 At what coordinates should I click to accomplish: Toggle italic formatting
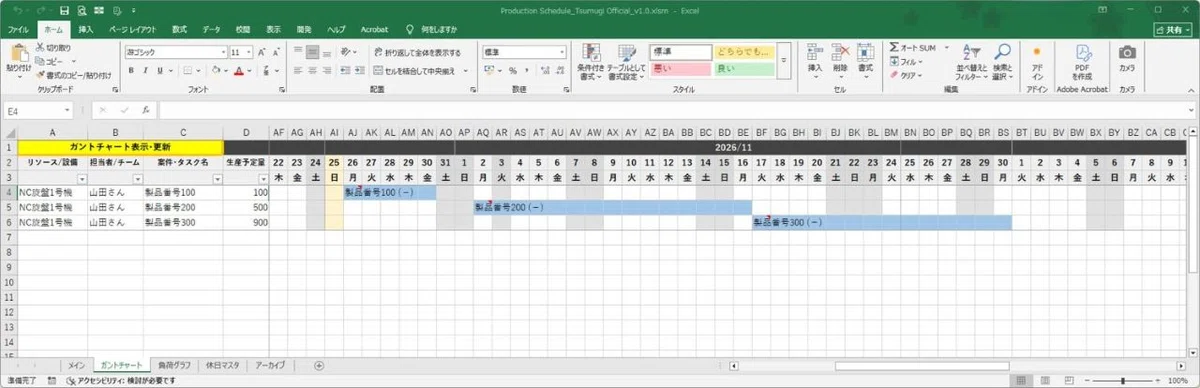click(x=144, y=70)
